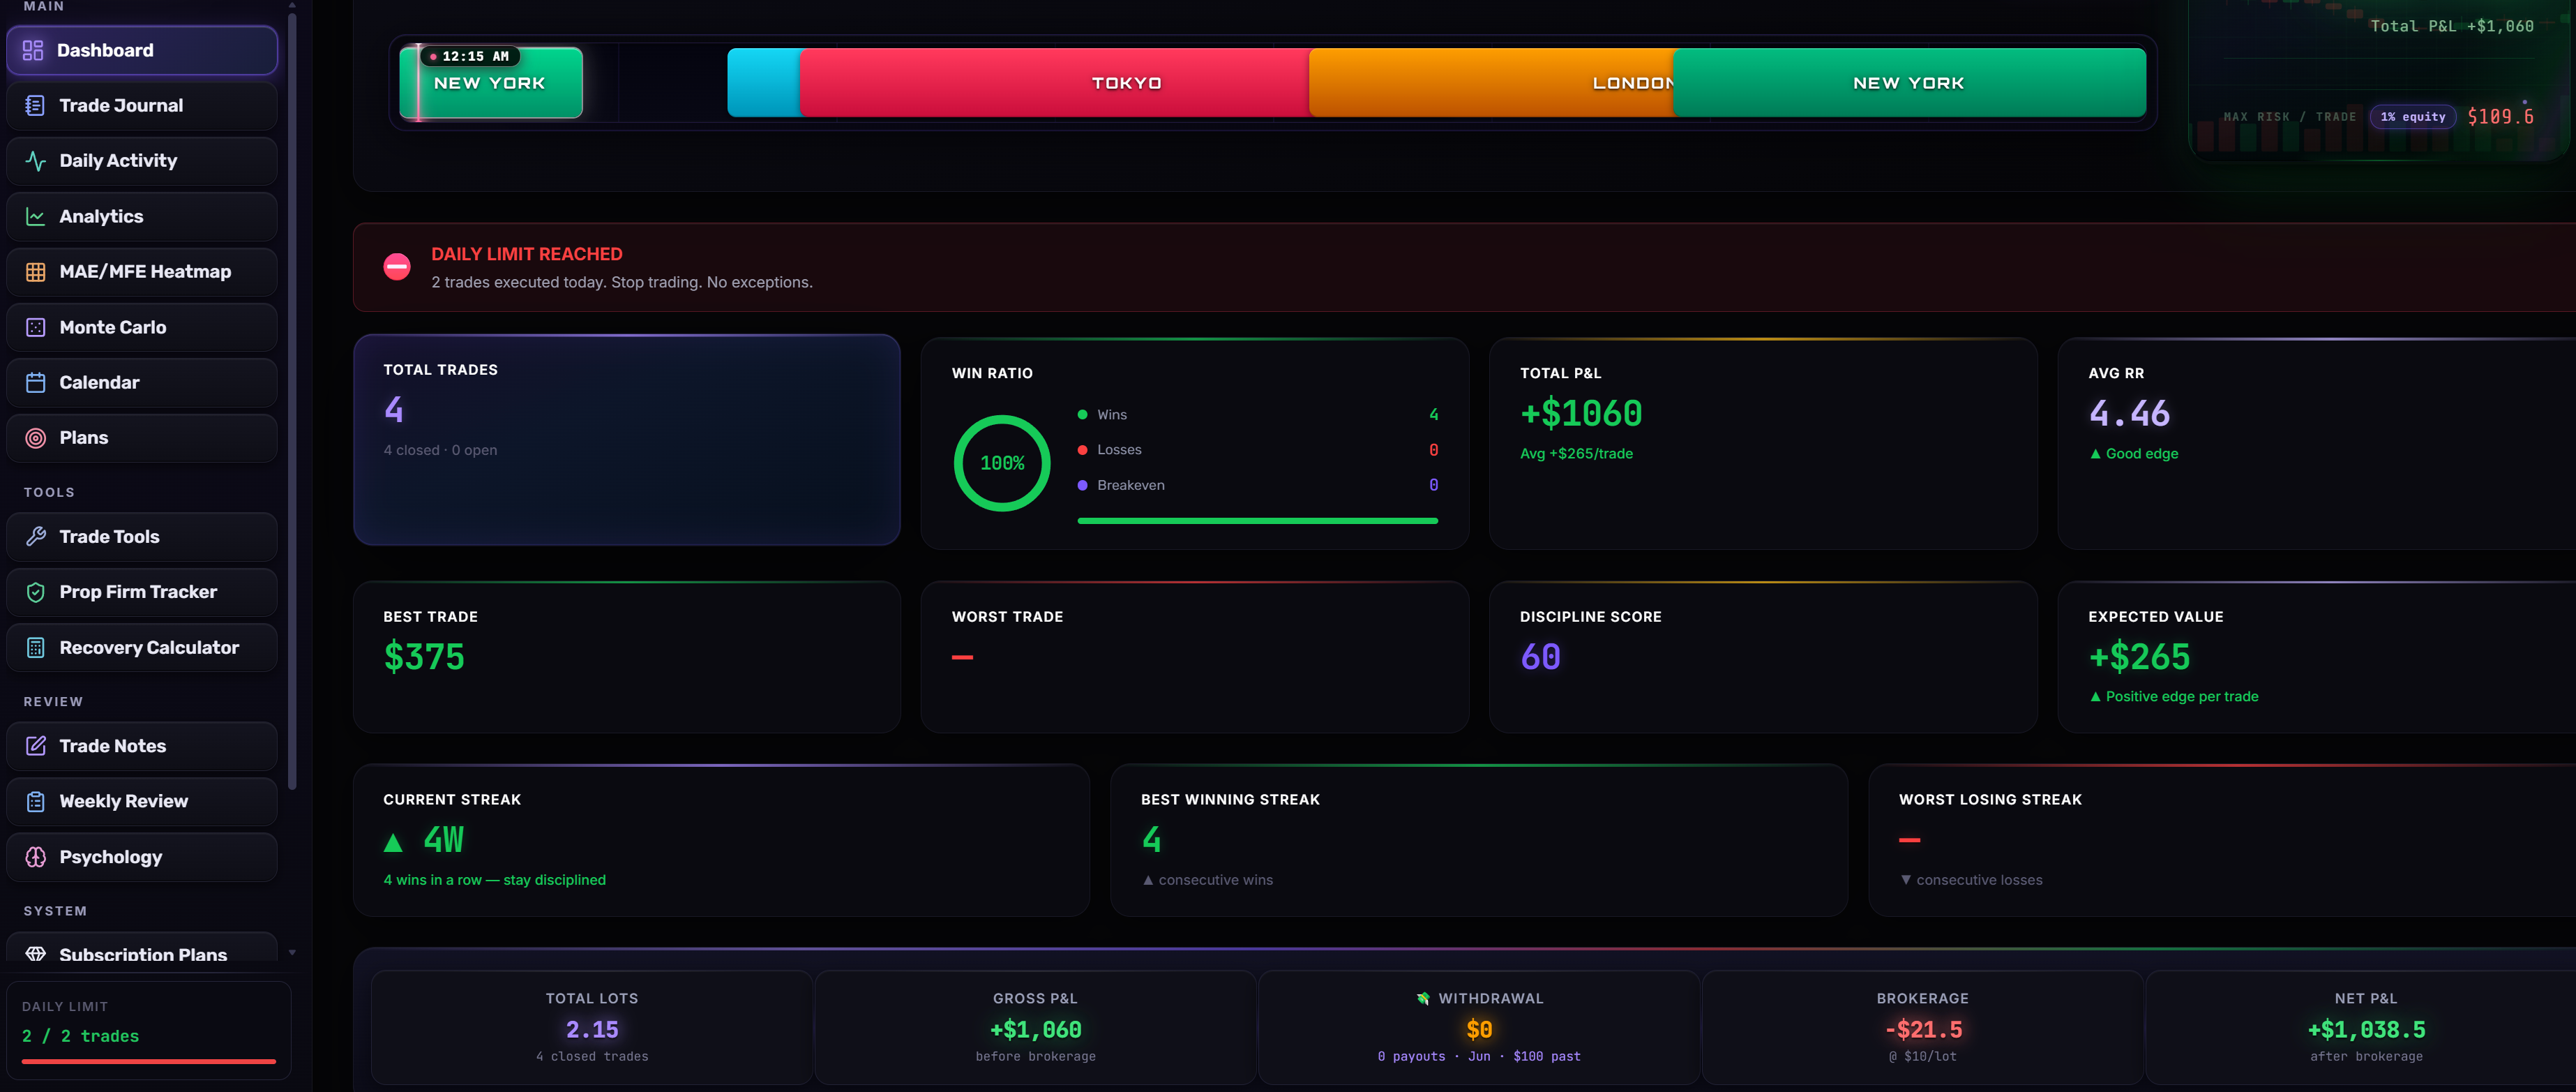
Task: Click the Subscription Plans diamond icon
Action: point(35,954)
